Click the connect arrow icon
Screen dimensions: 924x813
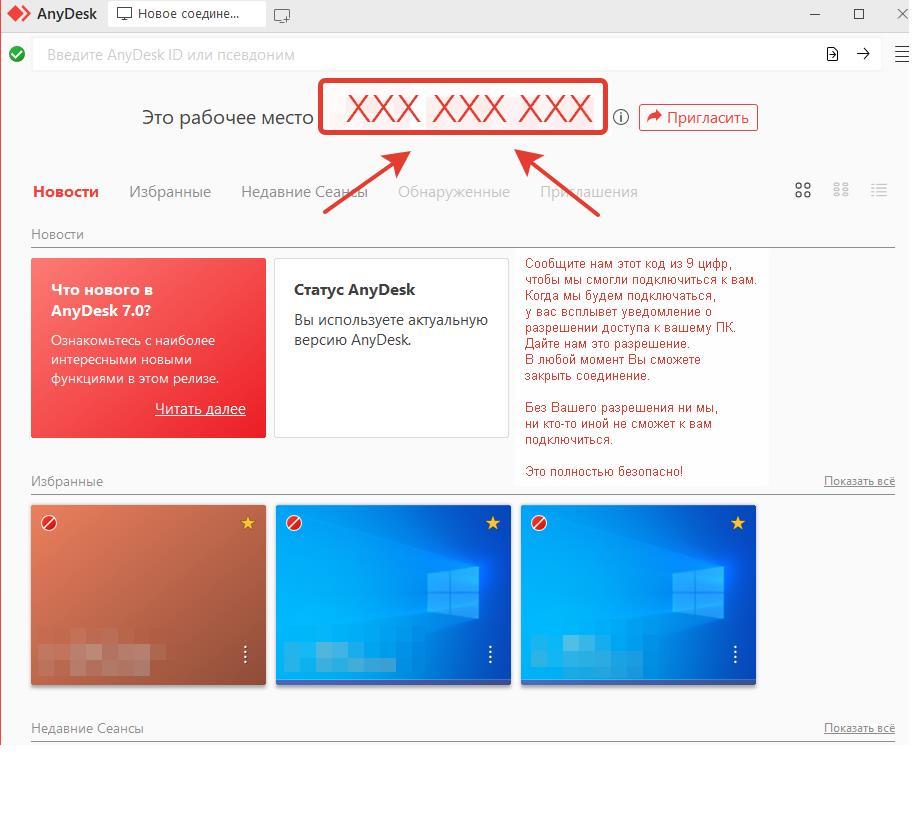click(863, 54)
